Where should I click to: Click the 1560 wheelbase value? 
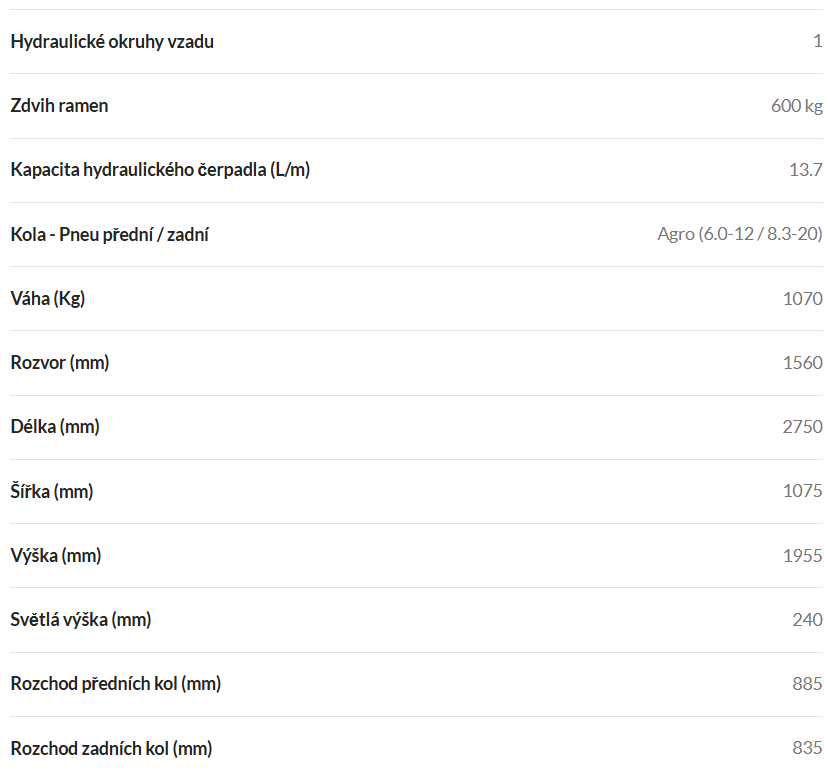(802, 363)
